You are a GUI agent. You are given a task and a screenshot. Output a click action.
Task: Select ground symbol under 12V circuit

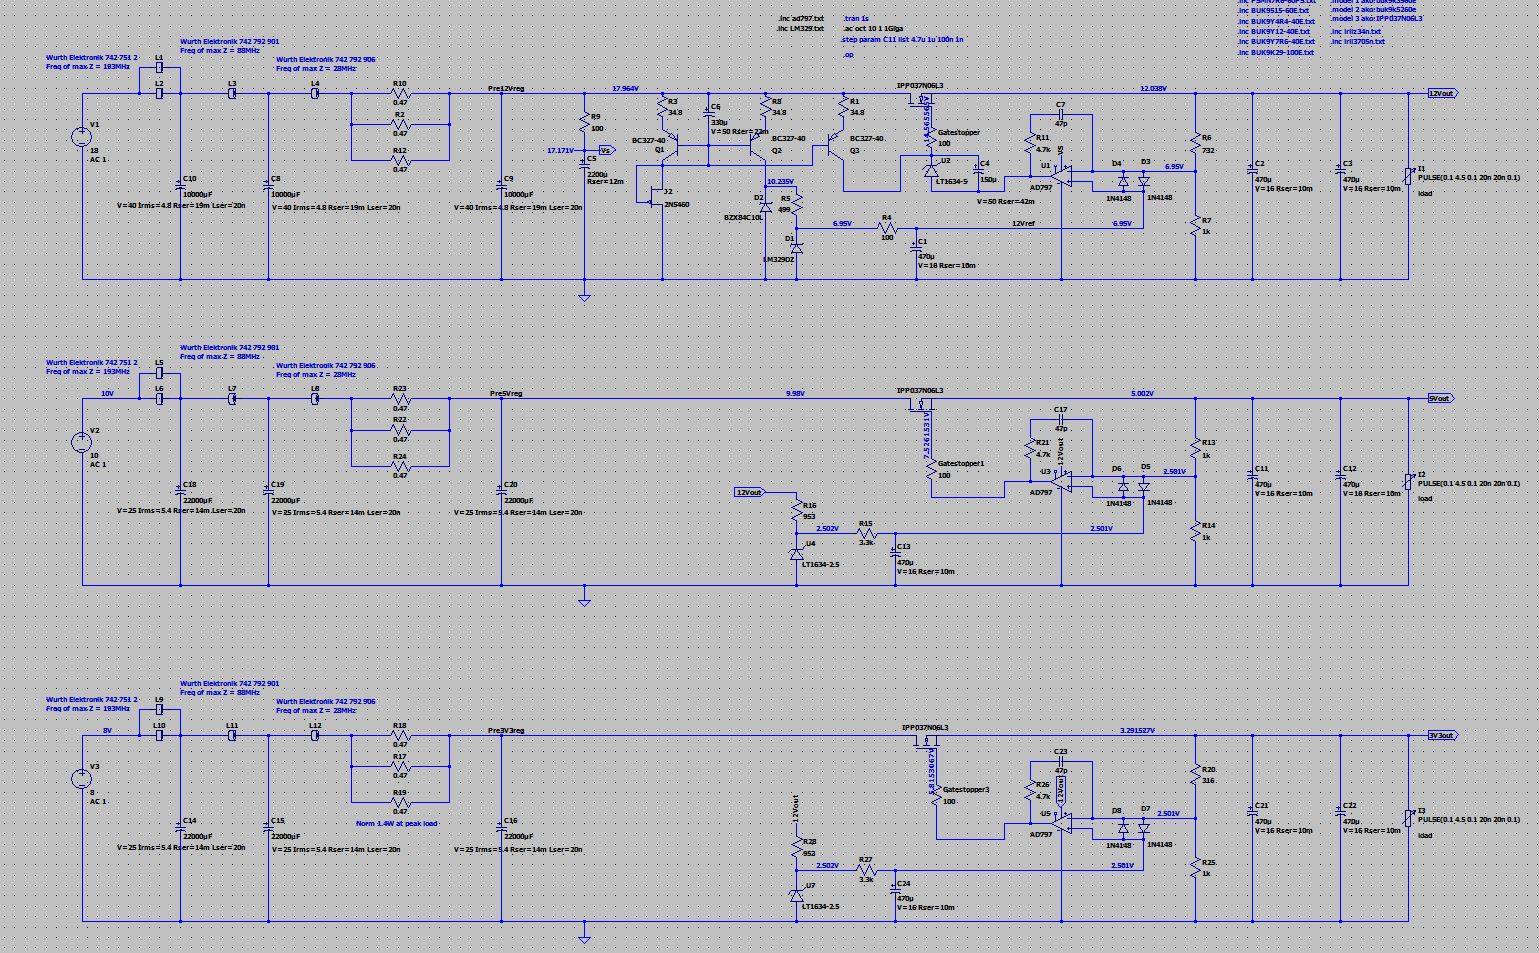click(x=584, y=297)
